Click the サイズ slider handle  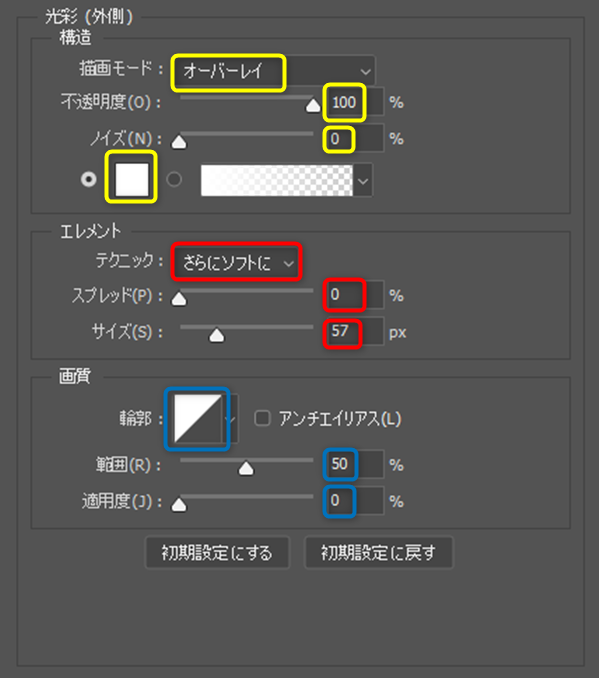[217, 335]
